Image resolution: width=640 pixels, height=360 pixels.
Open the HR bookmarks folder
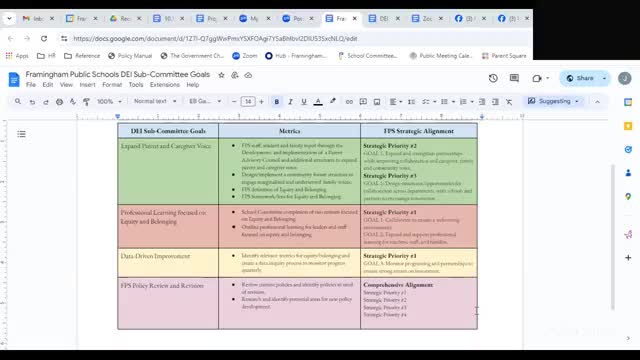pos(46,56)
